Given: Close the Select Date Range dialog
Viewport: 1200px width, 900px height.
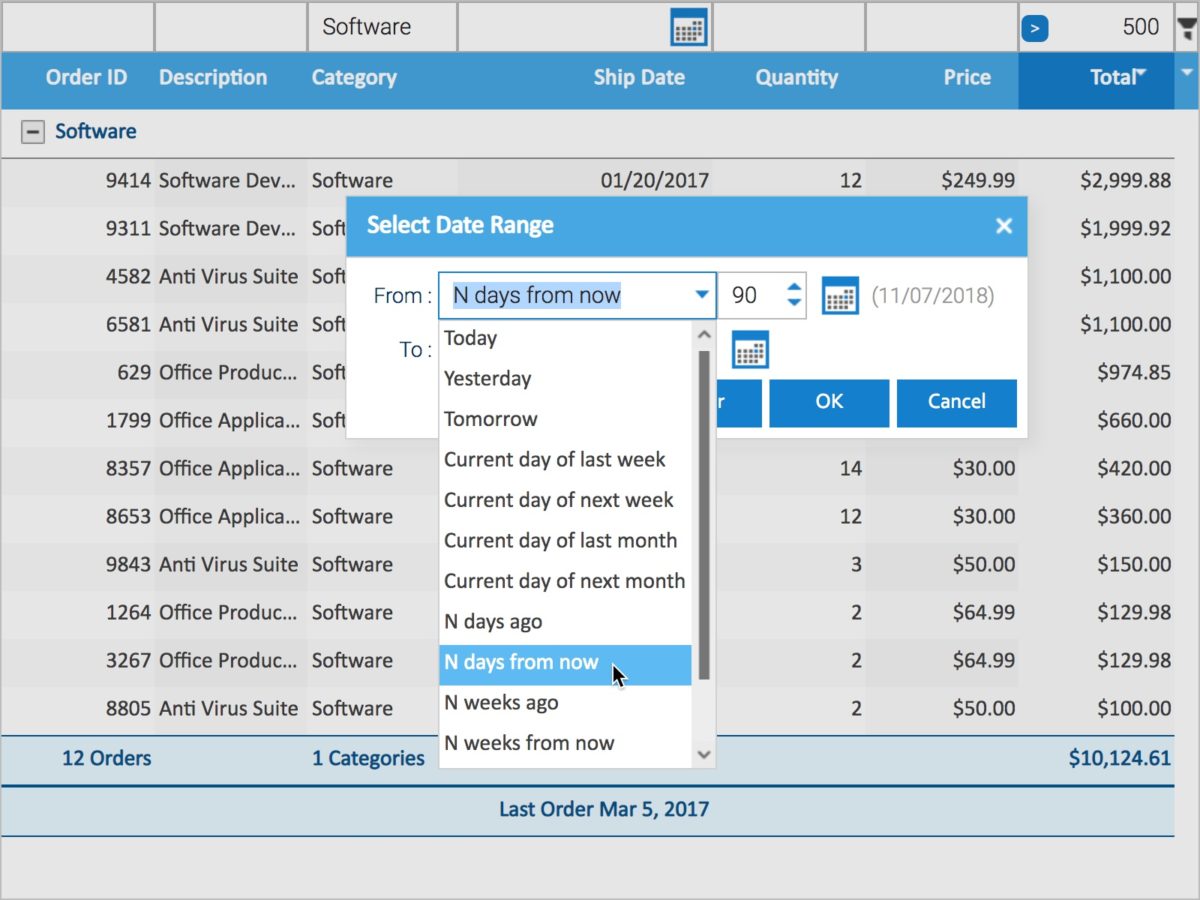Looking at the screenshot, I should (1004, 225).
